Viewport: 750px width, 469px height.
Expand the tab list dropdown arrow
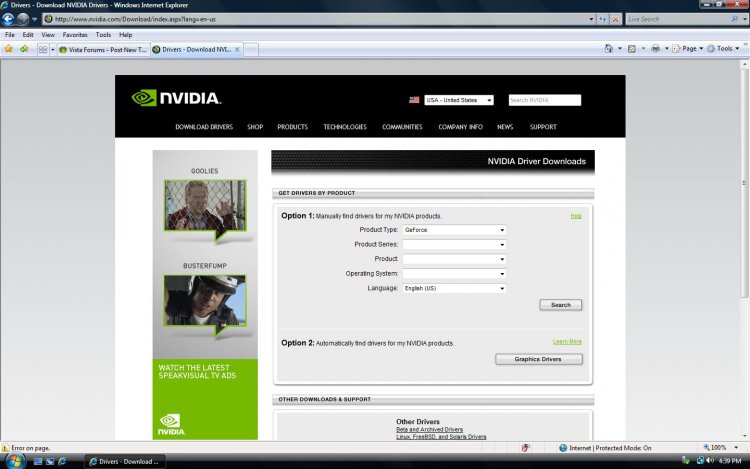coord(53,49)
